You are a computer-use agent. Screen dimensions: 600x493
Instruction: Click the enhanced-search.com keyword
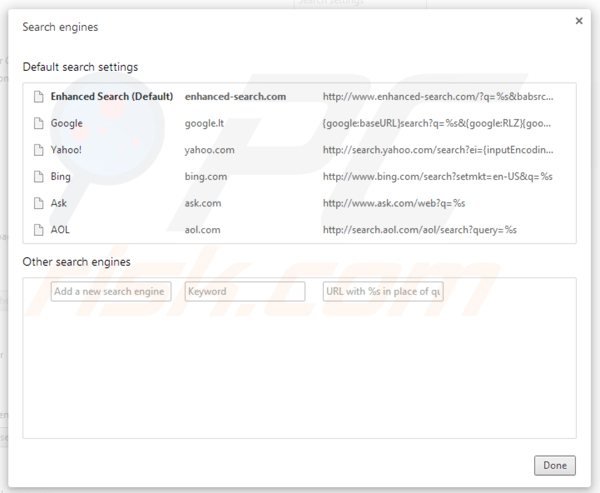click(x=235, y=96)
